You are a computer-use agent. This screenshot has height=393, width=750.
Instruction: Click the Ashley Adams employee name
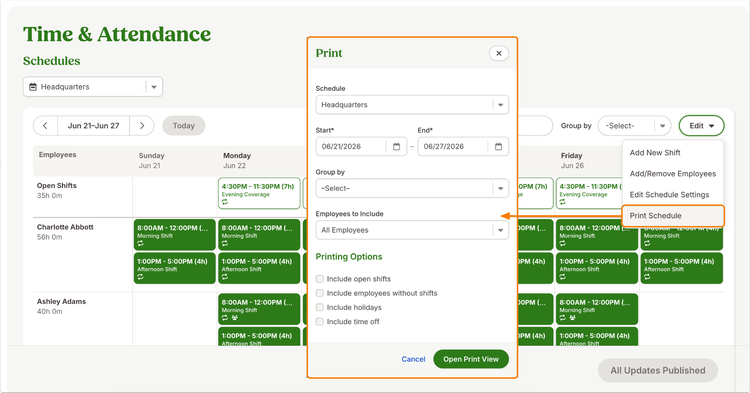click(x=61, y=302)
